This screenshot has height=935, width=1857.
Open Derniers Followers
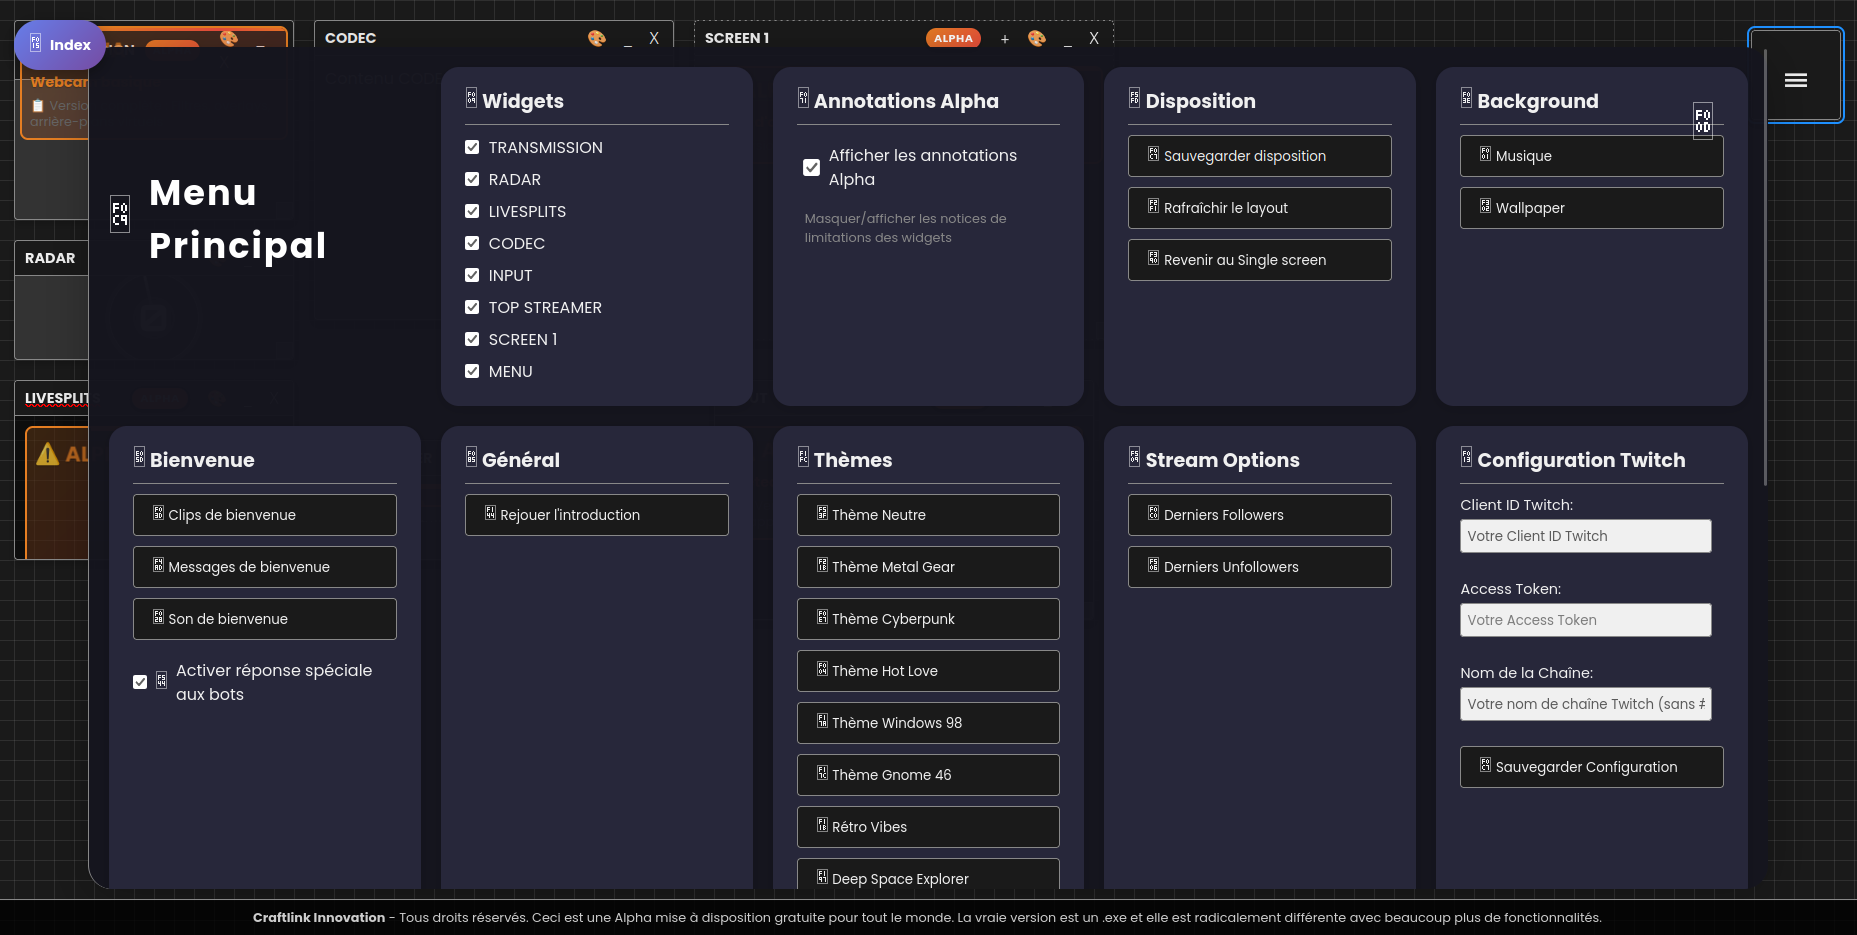pos(1259,514)
